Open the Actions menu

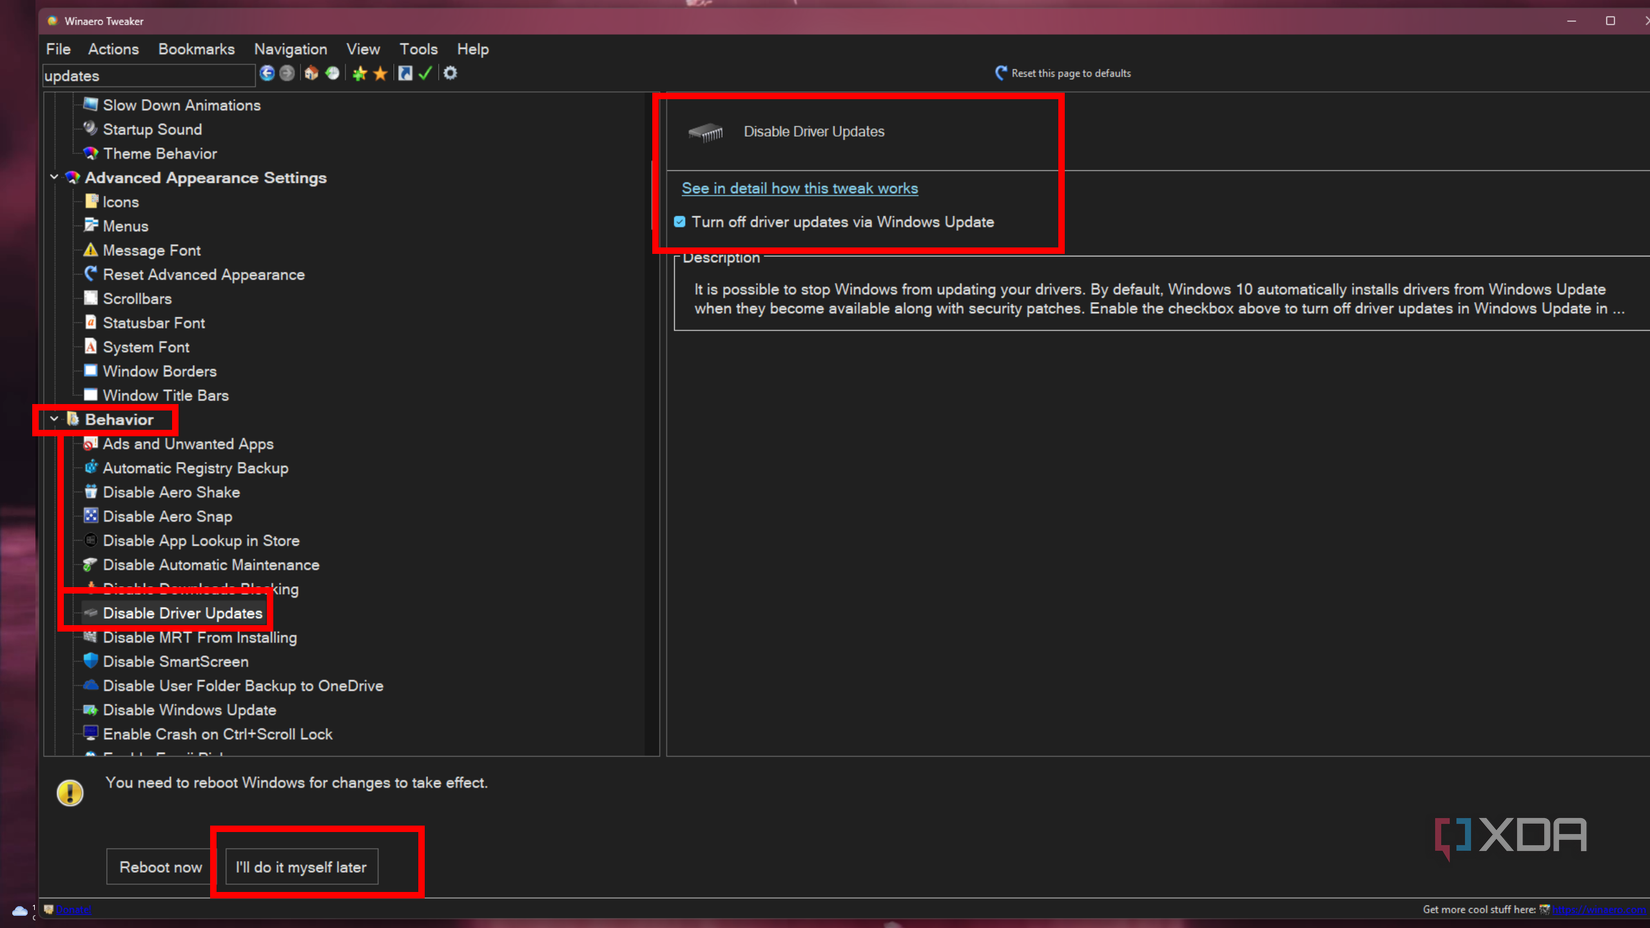click(113, 48)
